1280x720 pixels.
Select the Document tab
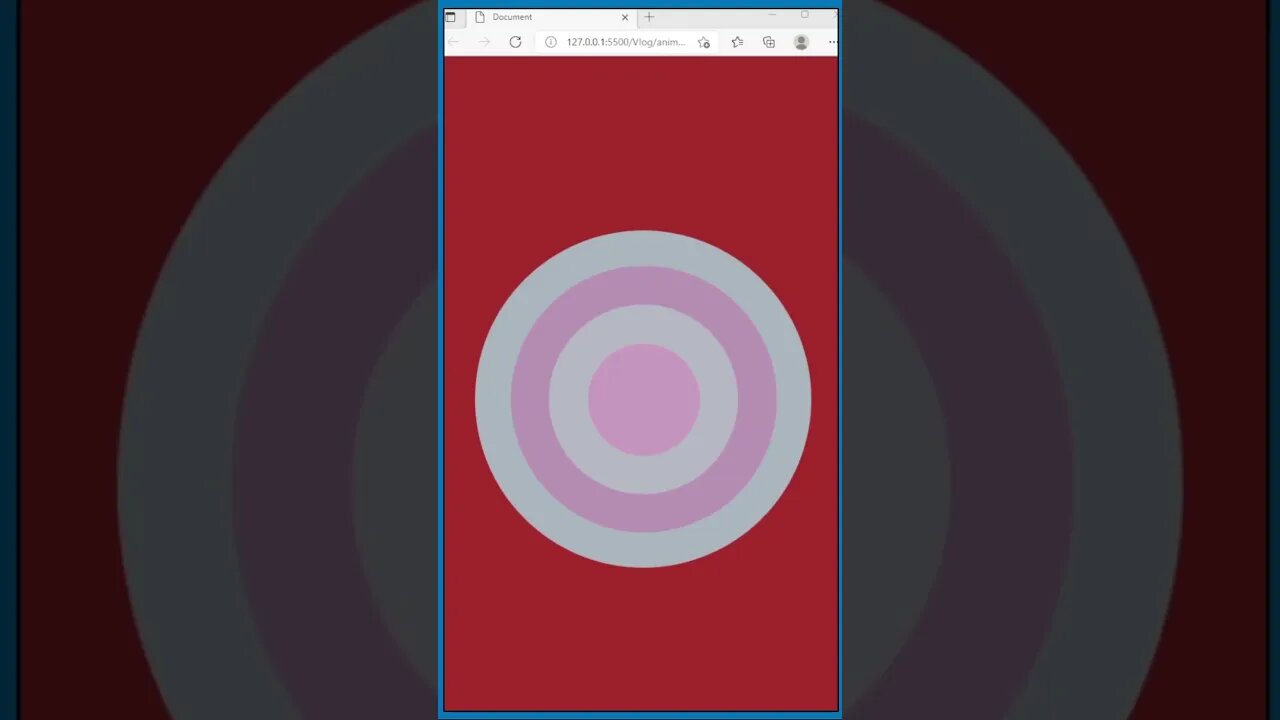click(x=553, y=17)
